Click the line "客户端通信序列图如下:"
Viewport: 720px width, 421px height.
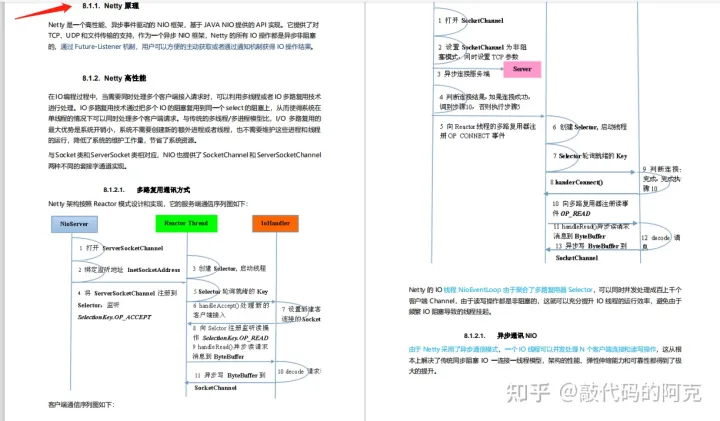81,404
